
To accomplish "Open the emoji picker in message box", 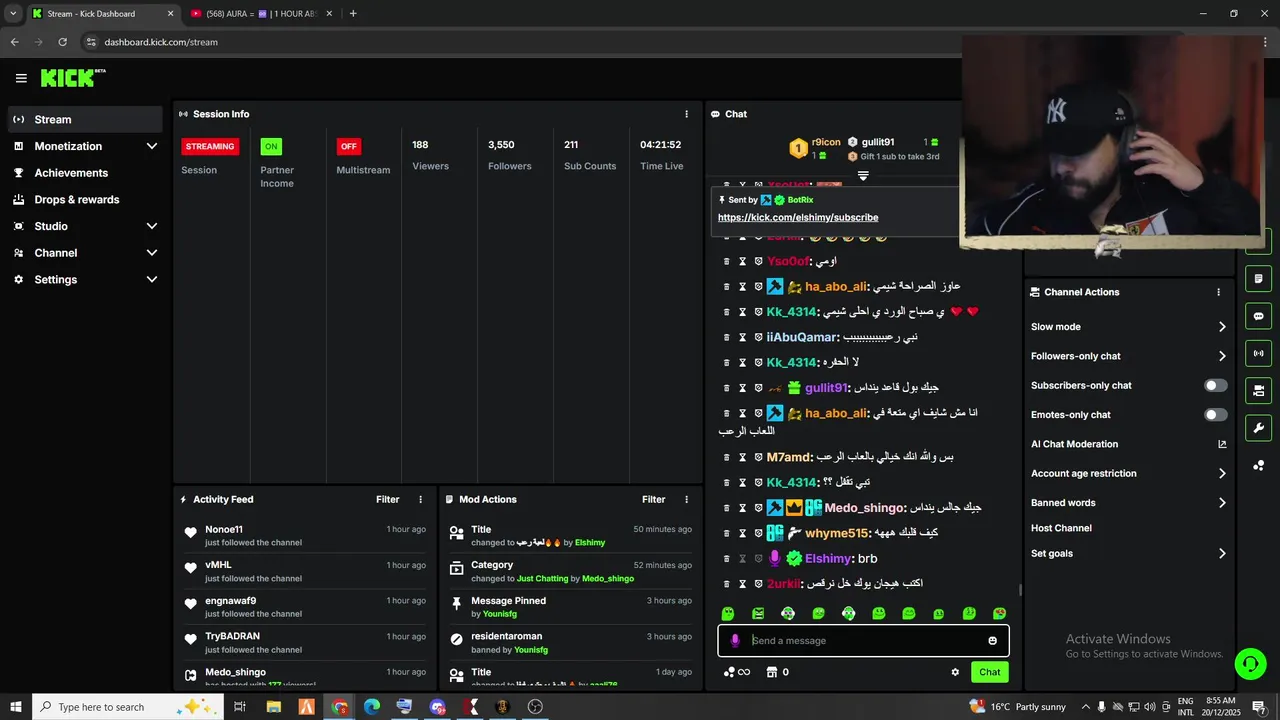I will pyautogui.click(x=993, y=641).
